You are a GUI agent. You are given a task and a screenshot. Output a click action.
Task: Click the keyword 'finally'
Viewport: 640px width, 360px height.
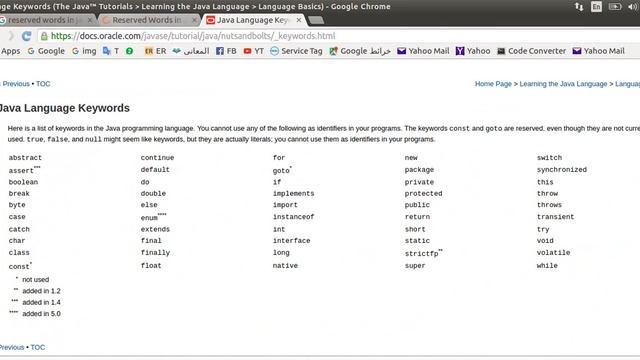pos(156,253)
